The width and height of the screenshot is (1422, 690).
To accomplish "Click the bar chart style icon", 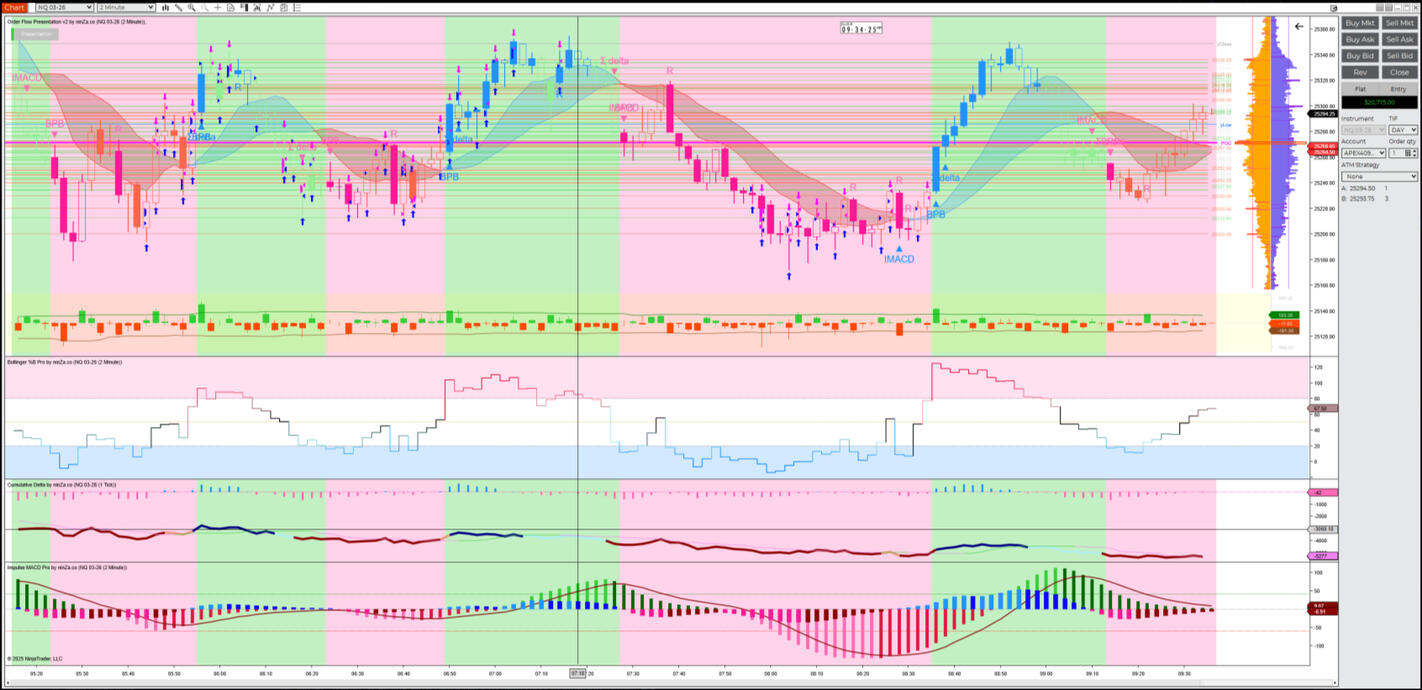I will click(x=165, y=7).
